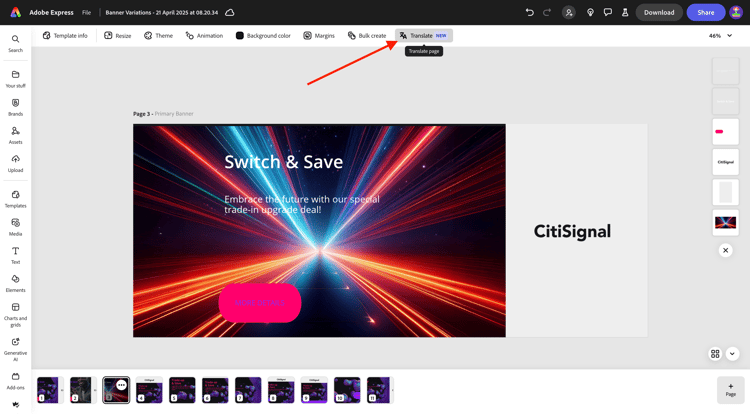Check cloud sync status icon
Image resolution: width=750 pixels, height=414 pixels.
(x=230, y=12)
